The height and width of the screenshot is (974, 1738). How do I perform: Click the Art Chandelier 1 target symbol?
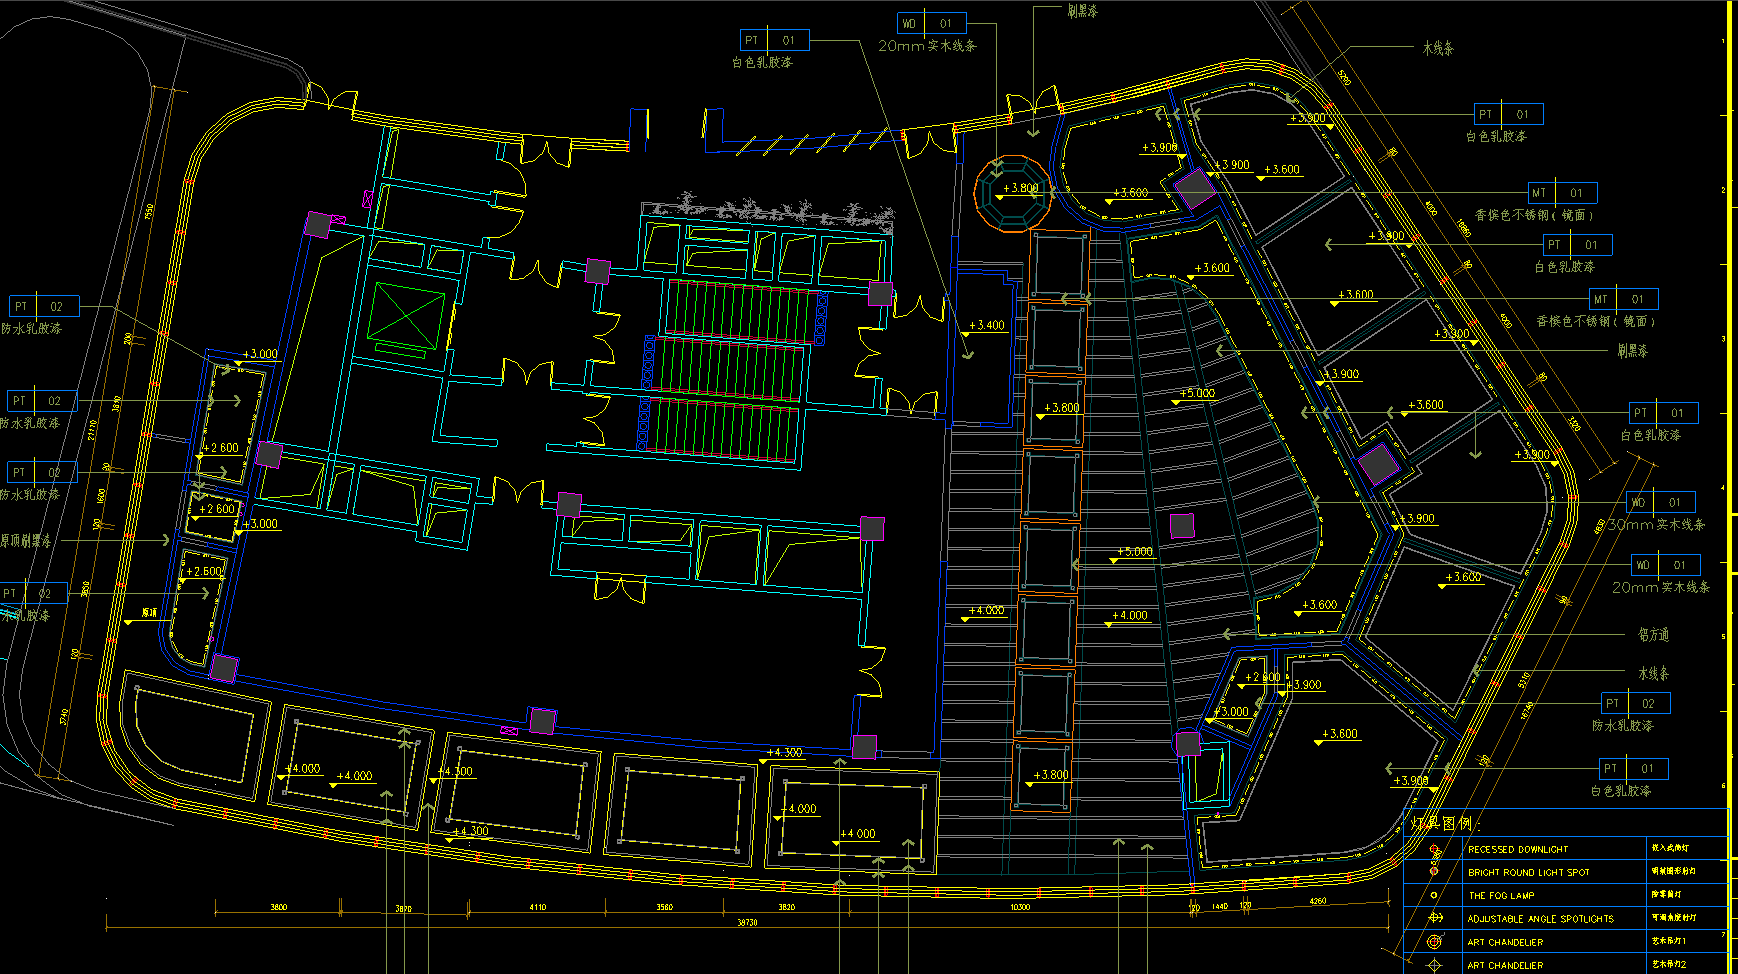1435,942
